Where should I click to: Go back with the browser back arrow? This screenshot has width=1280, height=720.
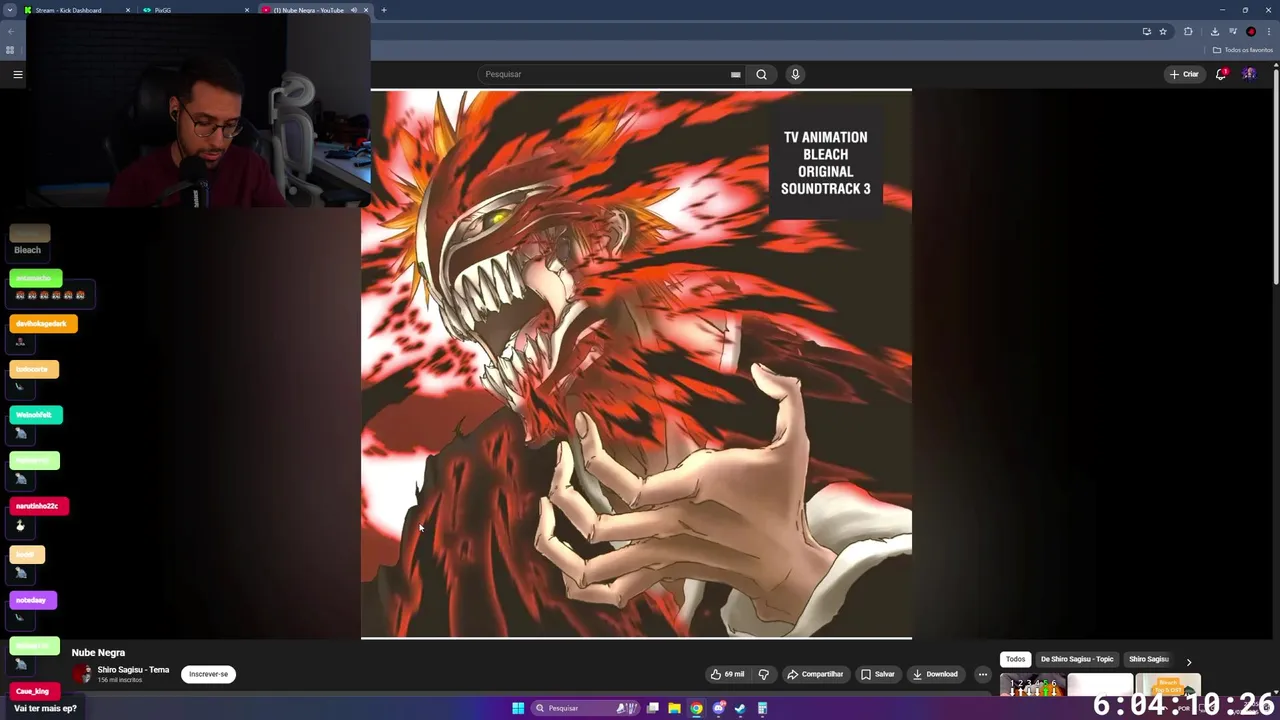(10, 31)
